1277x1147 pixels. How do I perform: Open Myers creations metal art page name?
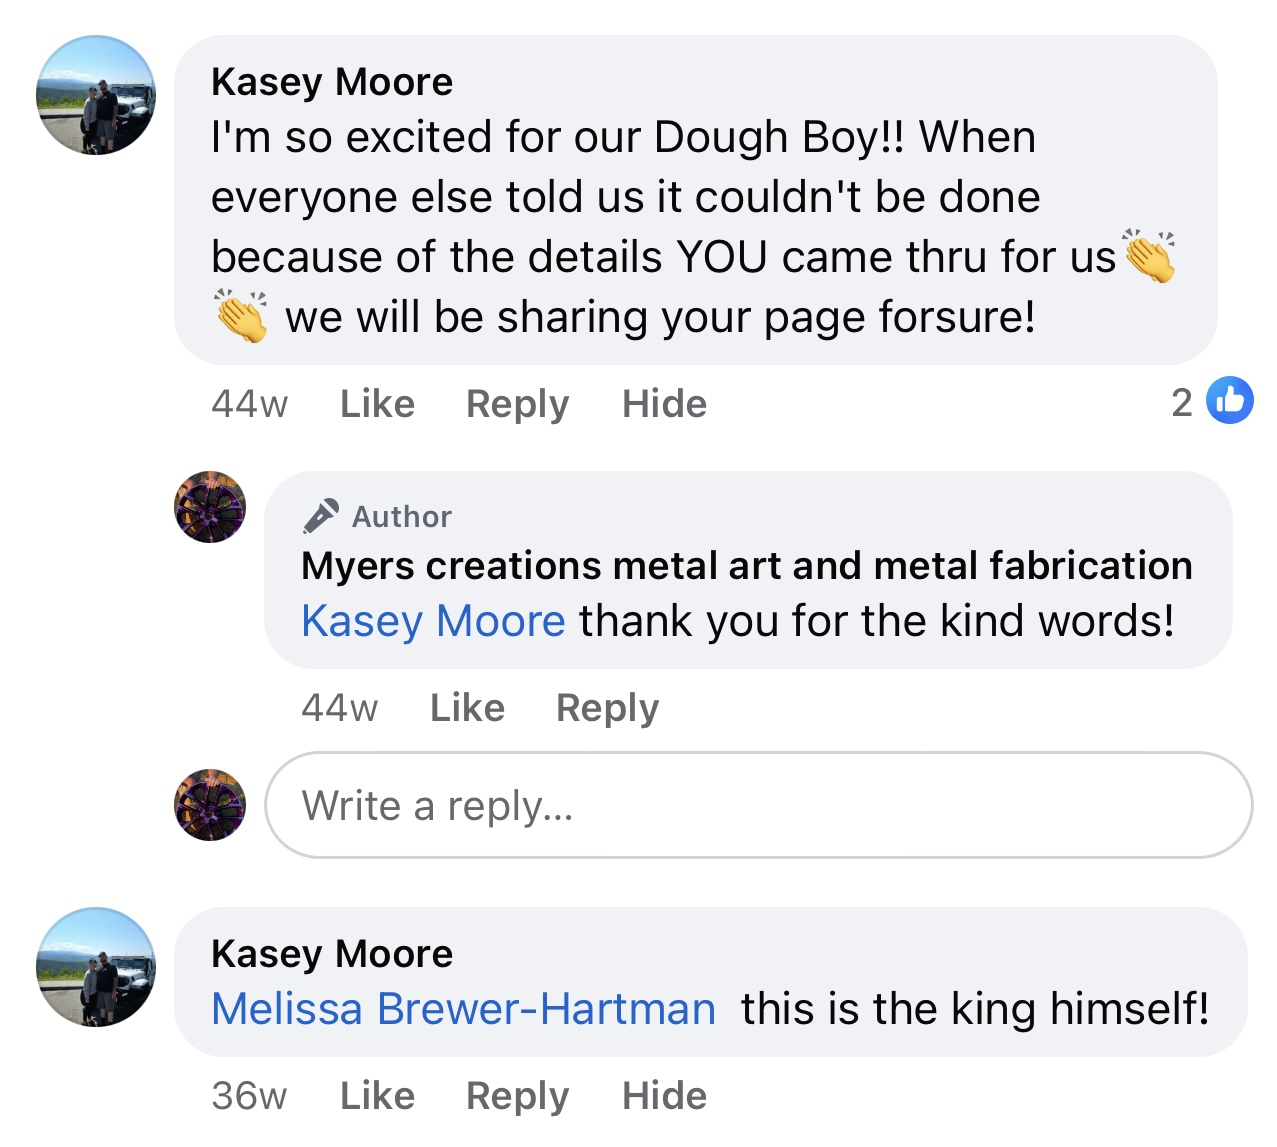click(746, 566)
